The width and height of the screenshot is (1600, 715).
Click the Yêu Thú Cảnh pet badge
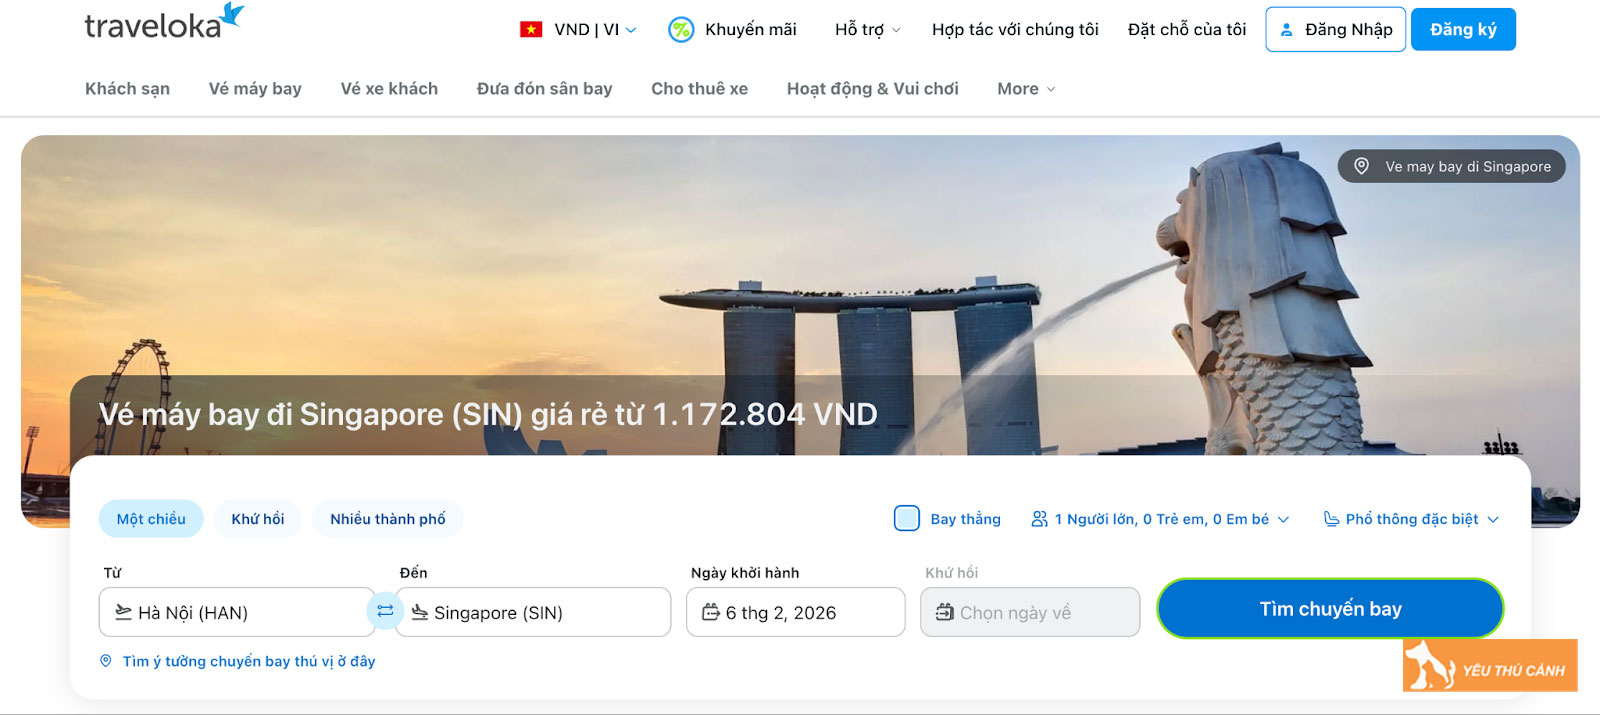(x=1489, y=666)
